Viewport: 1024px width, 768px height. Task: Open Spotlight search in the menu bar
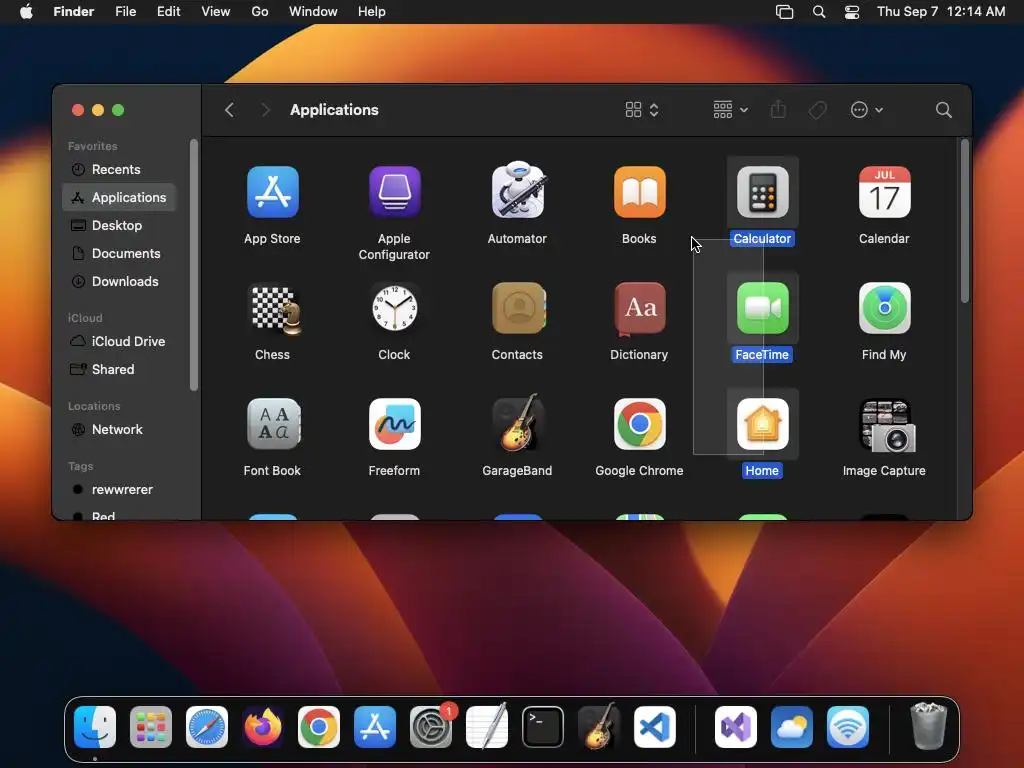coord(818,12)
